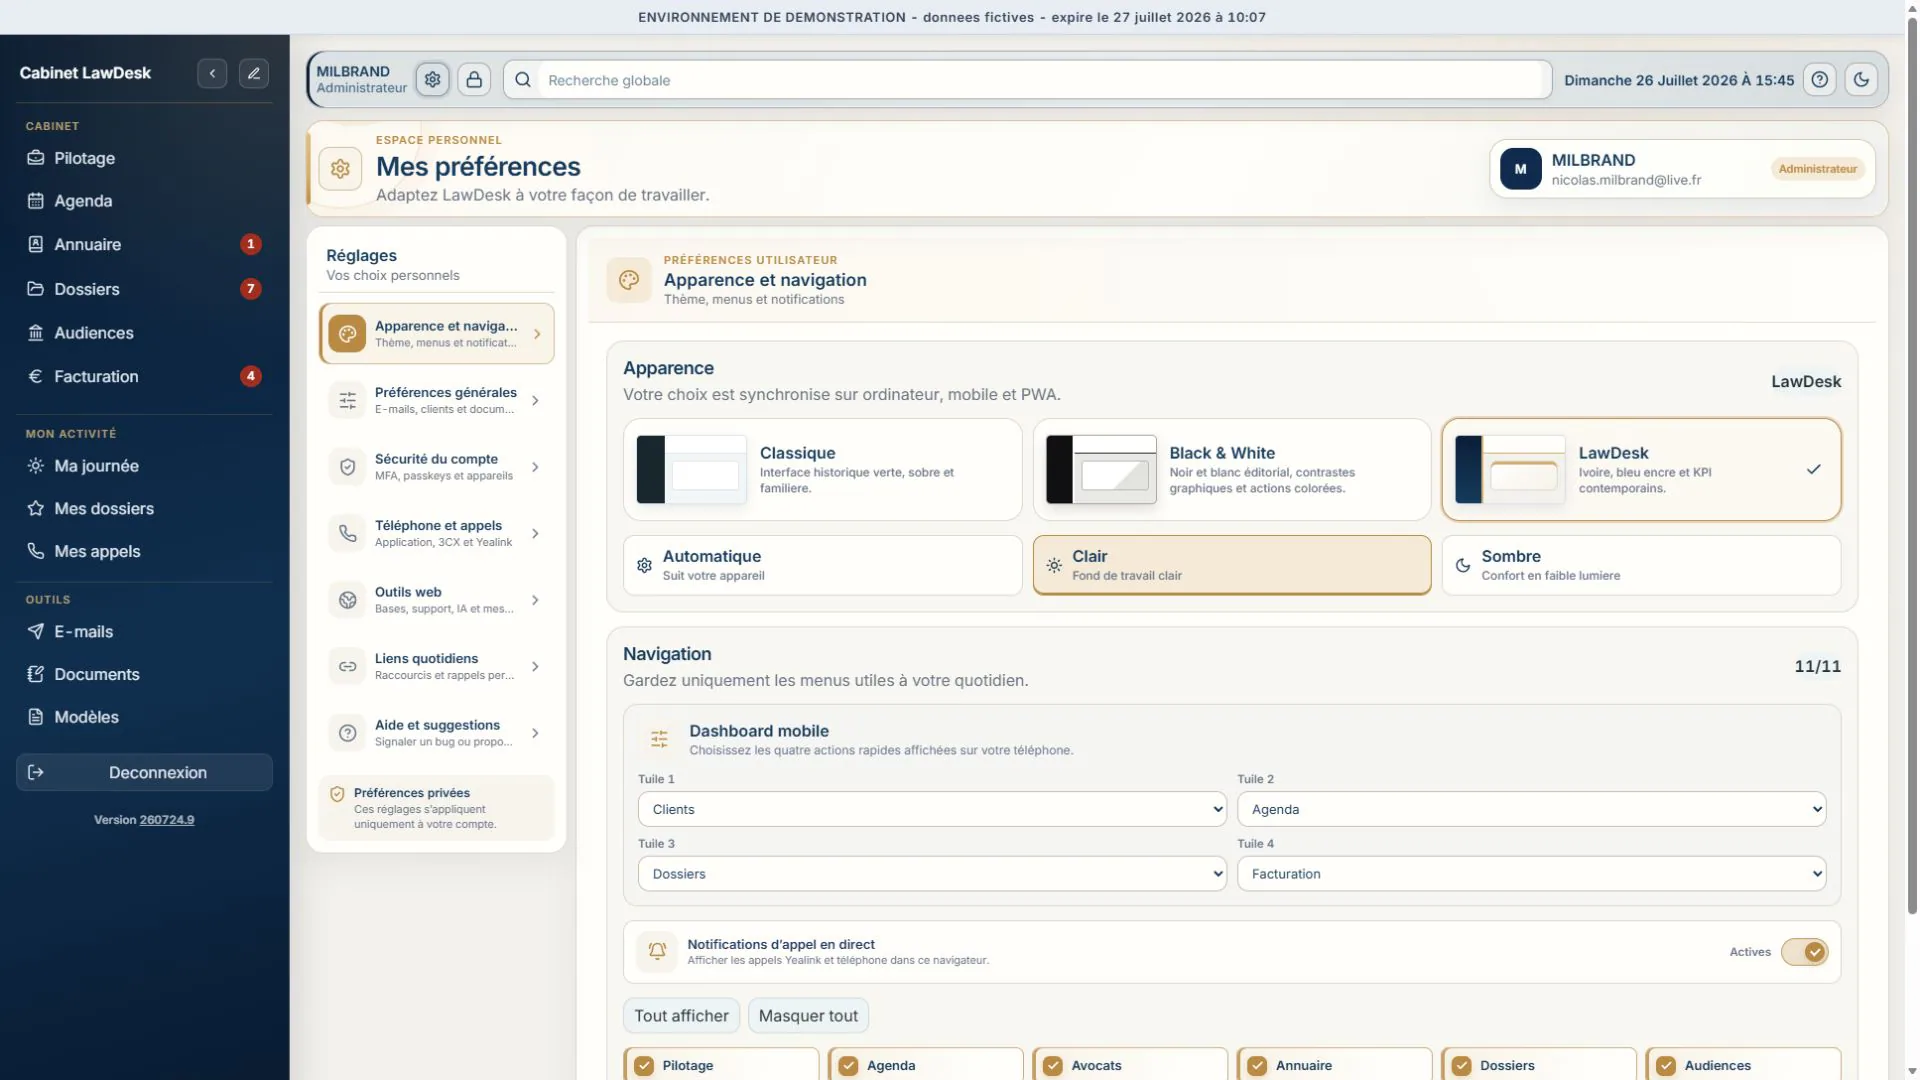The height and width of the screenshot is (1080, 1920).
Task: Click the bell icon for call notifications
Action: pos(657,951)
